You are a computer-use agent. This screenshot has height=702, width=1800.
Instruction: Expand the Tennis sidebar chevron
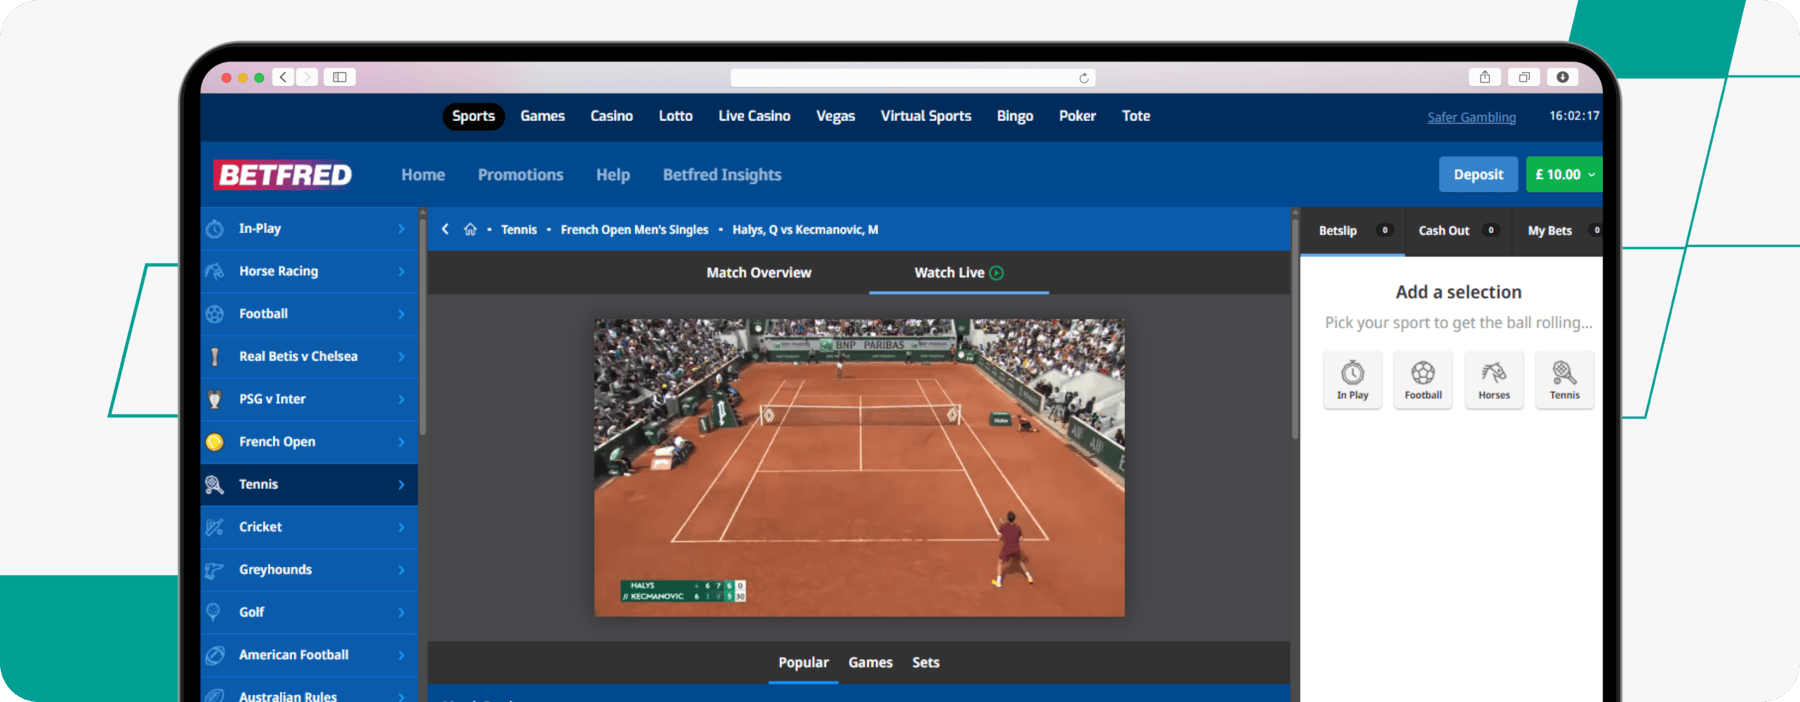(401, 485)
